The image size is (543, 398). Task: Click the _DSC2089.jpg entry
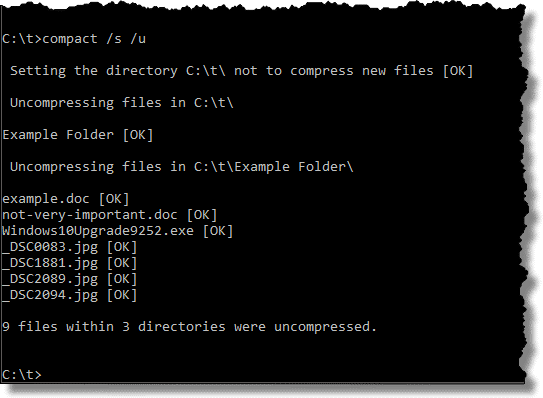(50, 279)
